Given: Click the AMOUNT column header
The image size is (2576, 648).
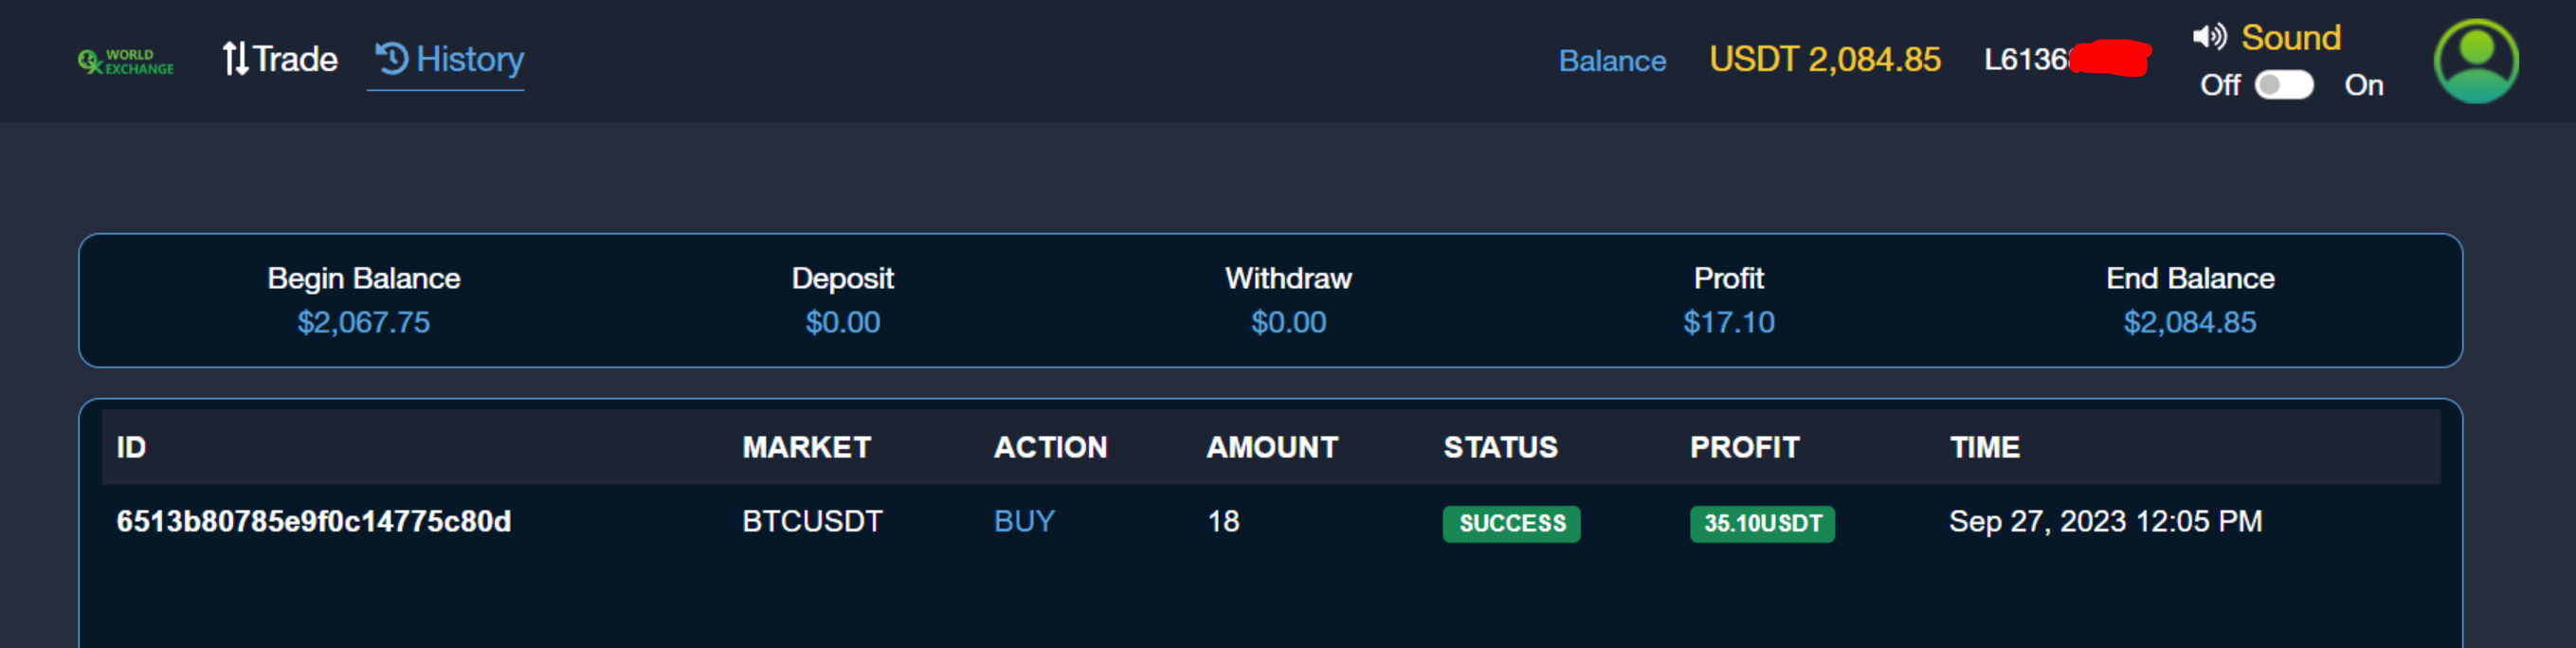Looking at the screenshot, I should (1271, 447).
